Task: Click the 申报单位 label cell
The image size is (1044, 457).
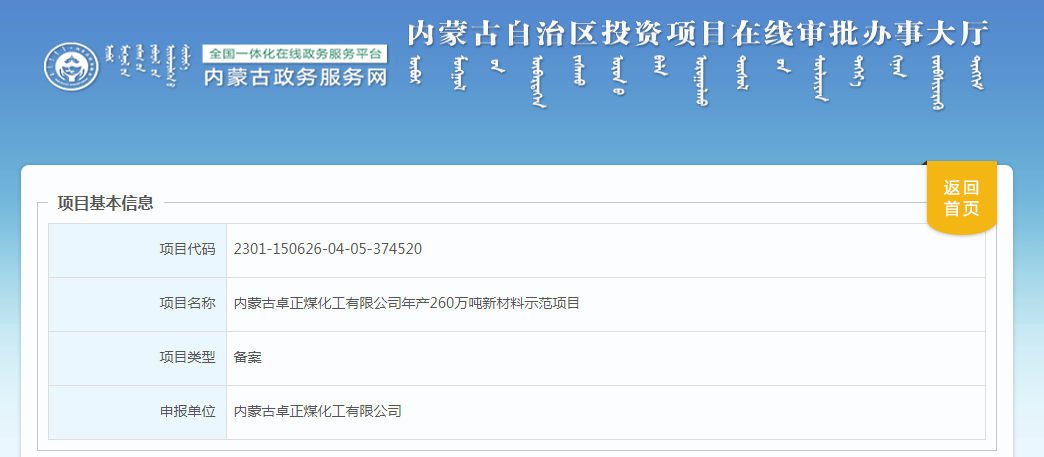Action: [x=138, y=412]
